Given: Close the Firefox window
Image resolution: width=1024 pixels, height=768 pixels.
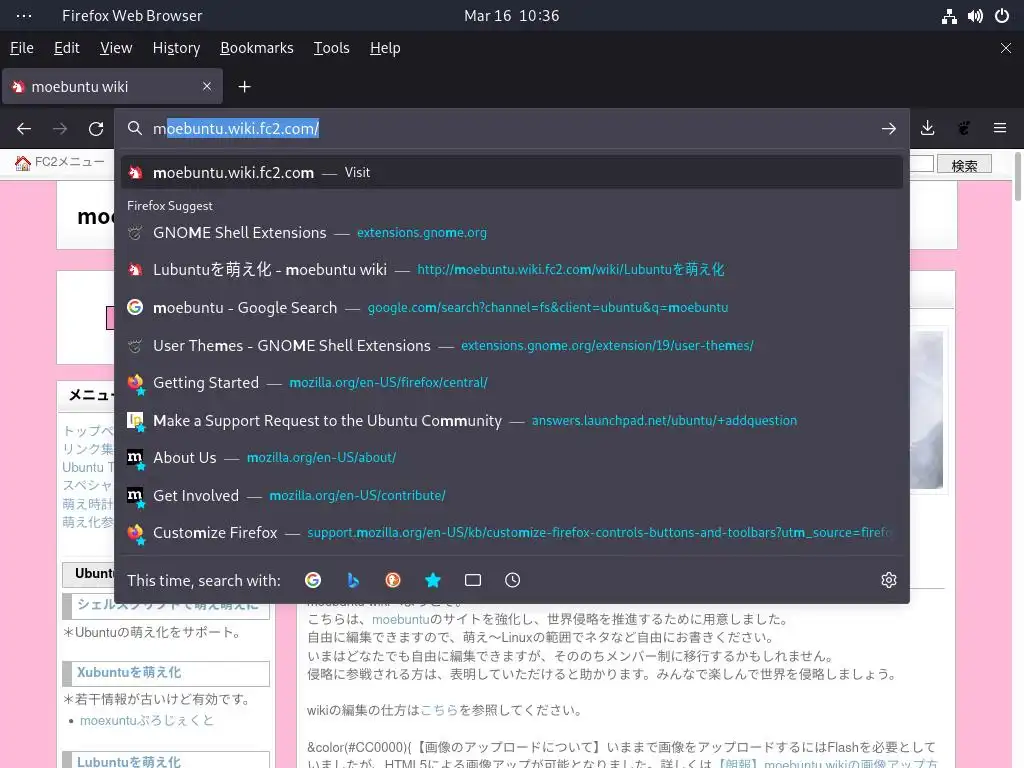Looking at the screenshot, I should click(1006, 48).
